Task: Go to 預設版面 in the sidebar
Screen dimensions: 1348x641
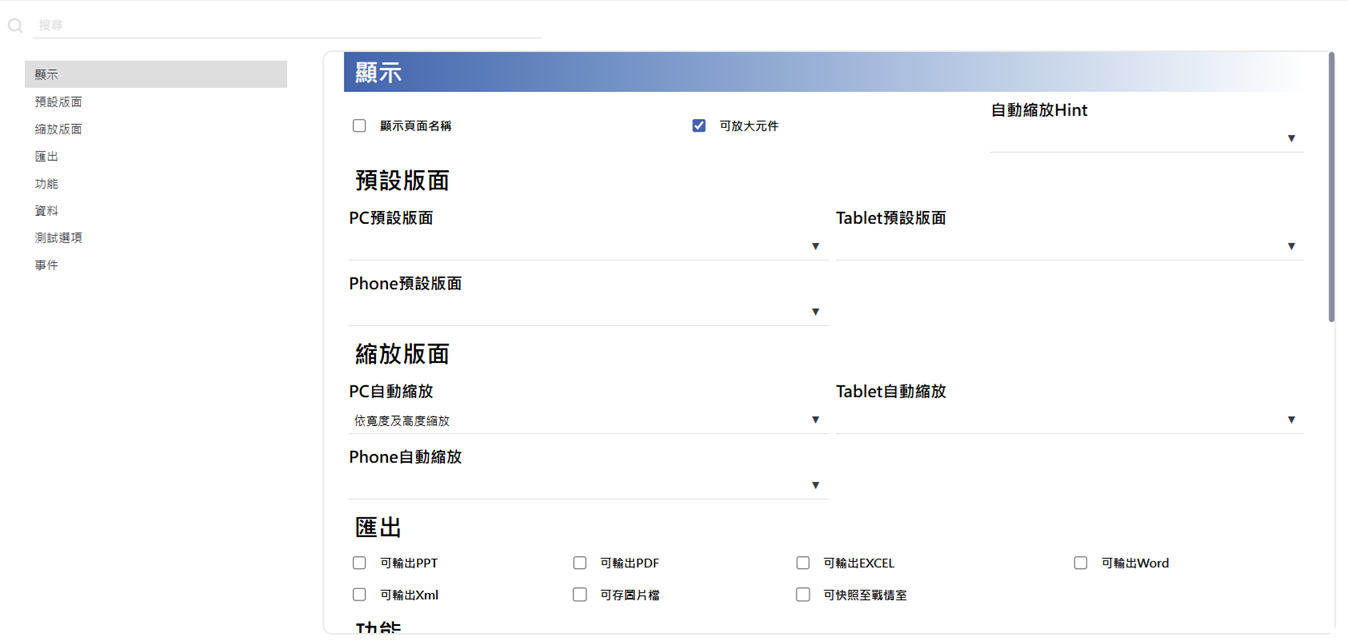Action: (58, 102)
